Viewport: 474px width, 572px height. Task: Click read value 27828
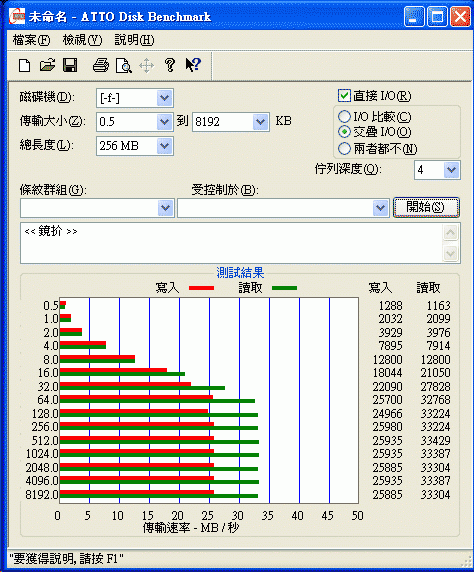point(436,386)
